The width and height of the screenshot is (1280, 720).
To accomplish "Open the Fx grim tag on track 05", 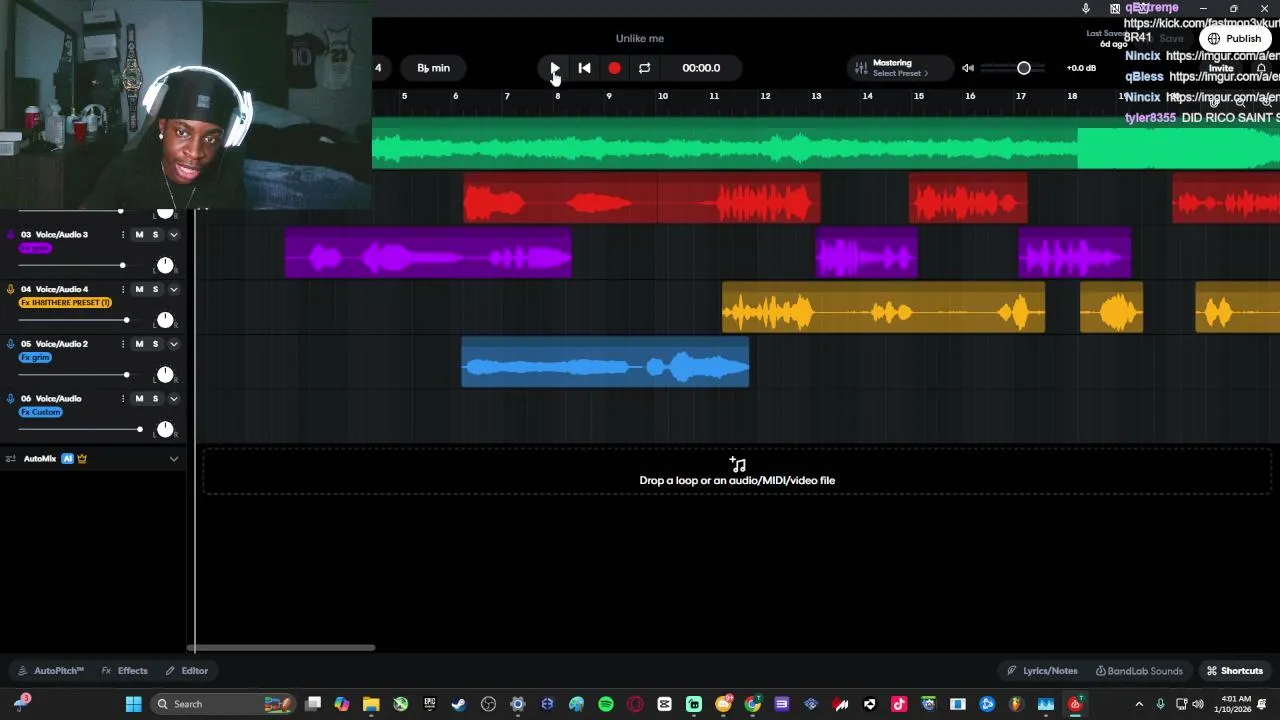I will coord(35,357).
